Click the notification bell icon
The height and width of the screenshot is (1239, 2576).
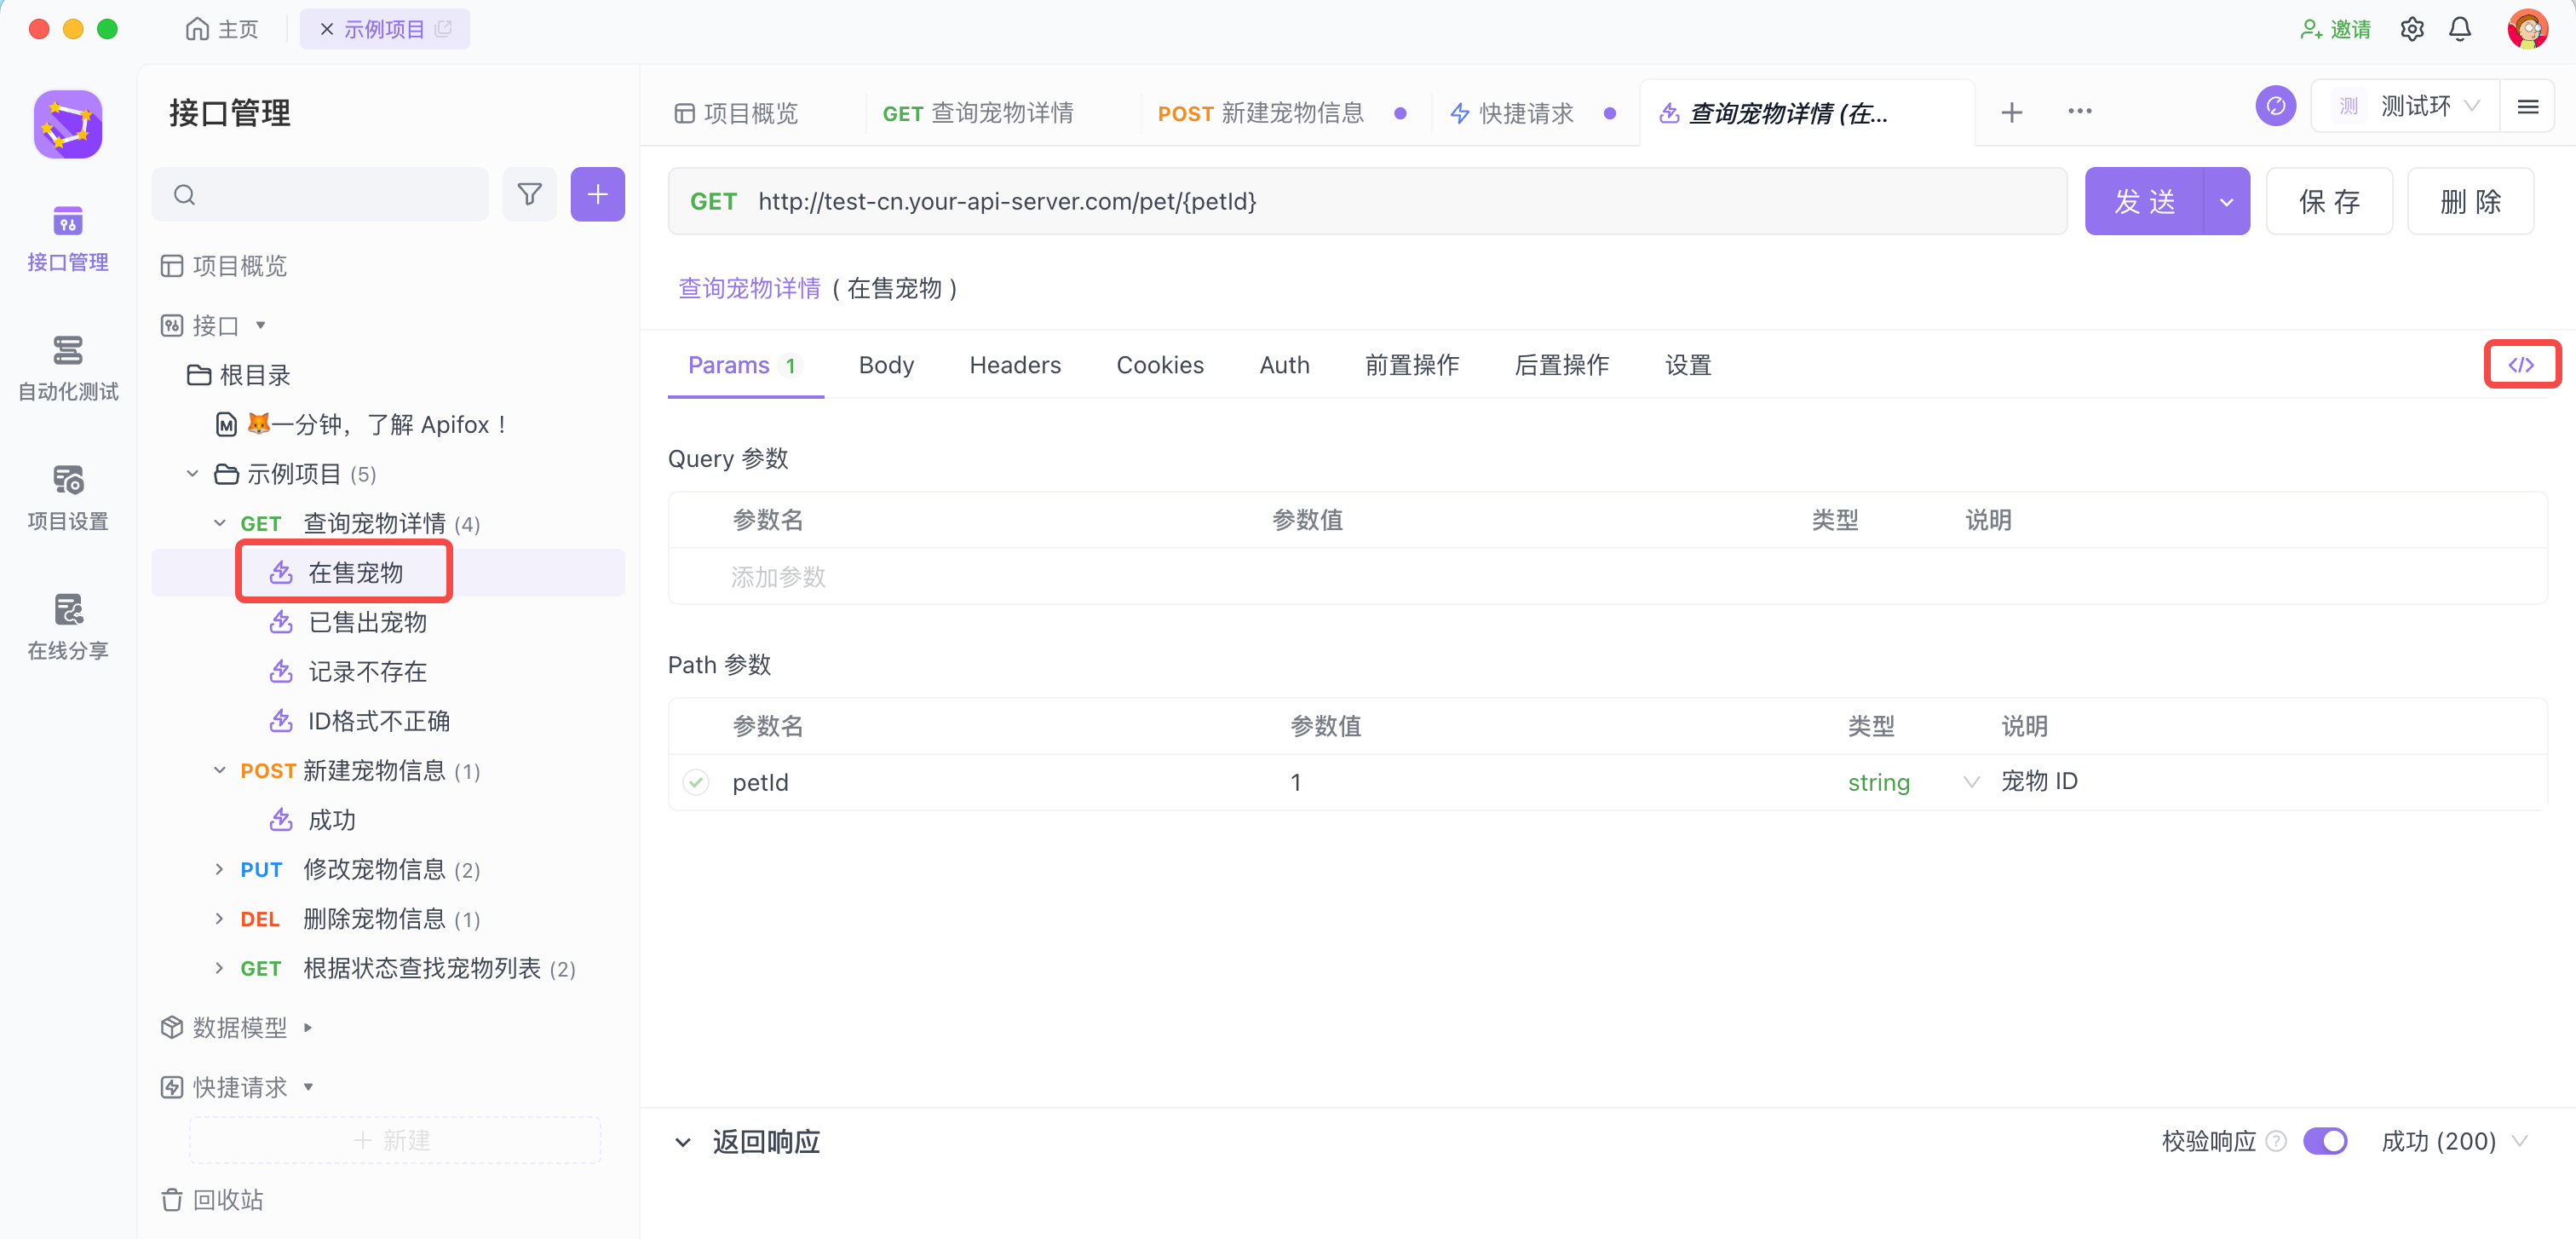click(x=2459, y=29)
